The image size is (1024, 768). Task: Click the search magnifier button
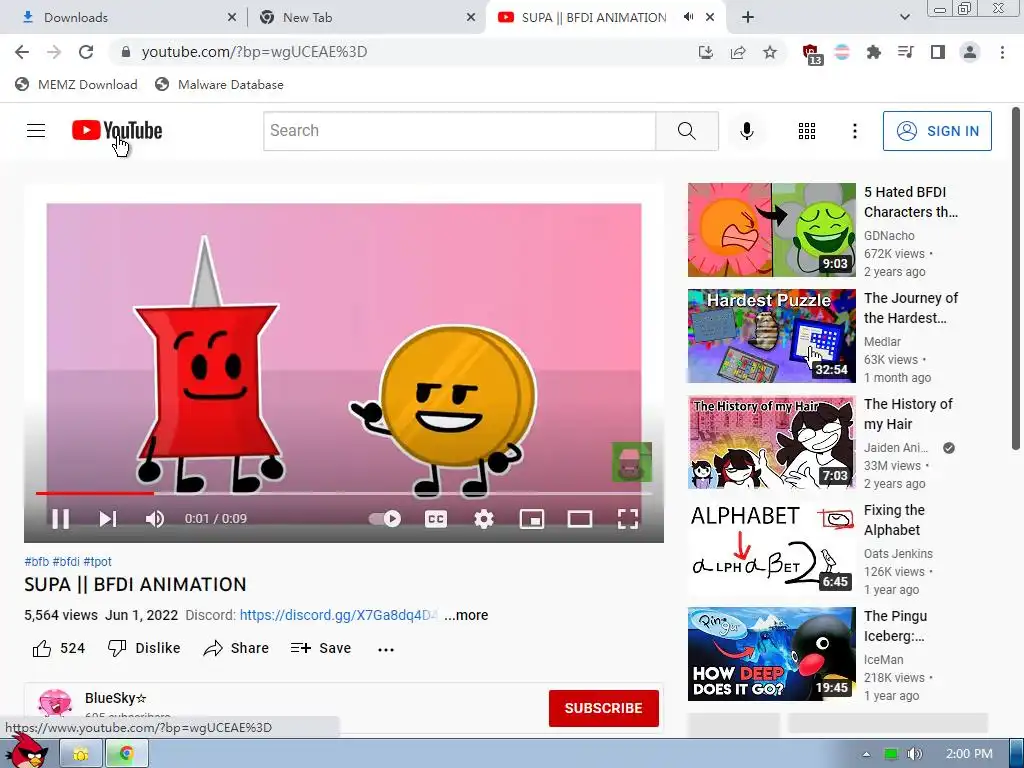686,131
